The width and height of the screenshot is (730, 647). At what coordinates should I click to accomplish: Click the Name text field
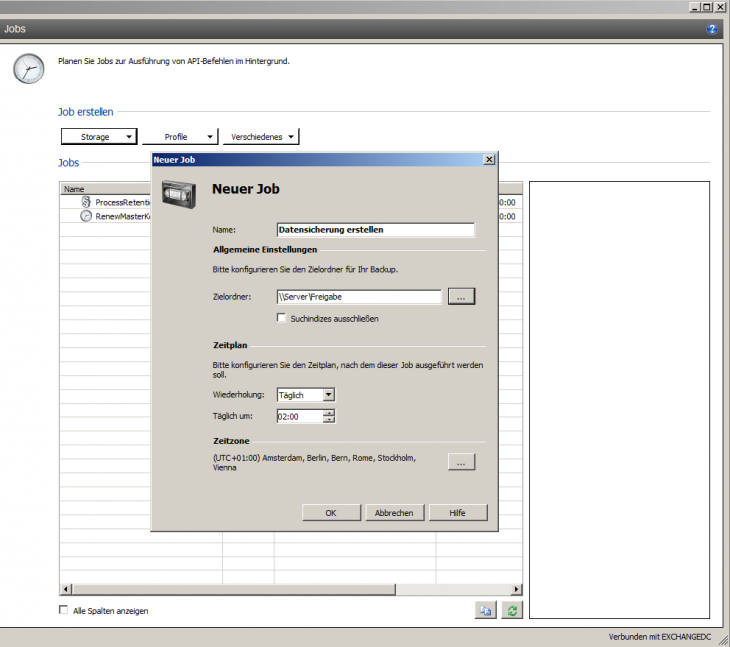tap(374, 229)
